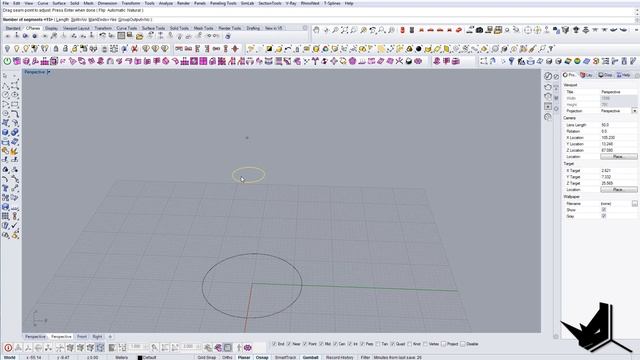
Task: Click the red X icon in second toolbar row
Action: pos(134,49)
